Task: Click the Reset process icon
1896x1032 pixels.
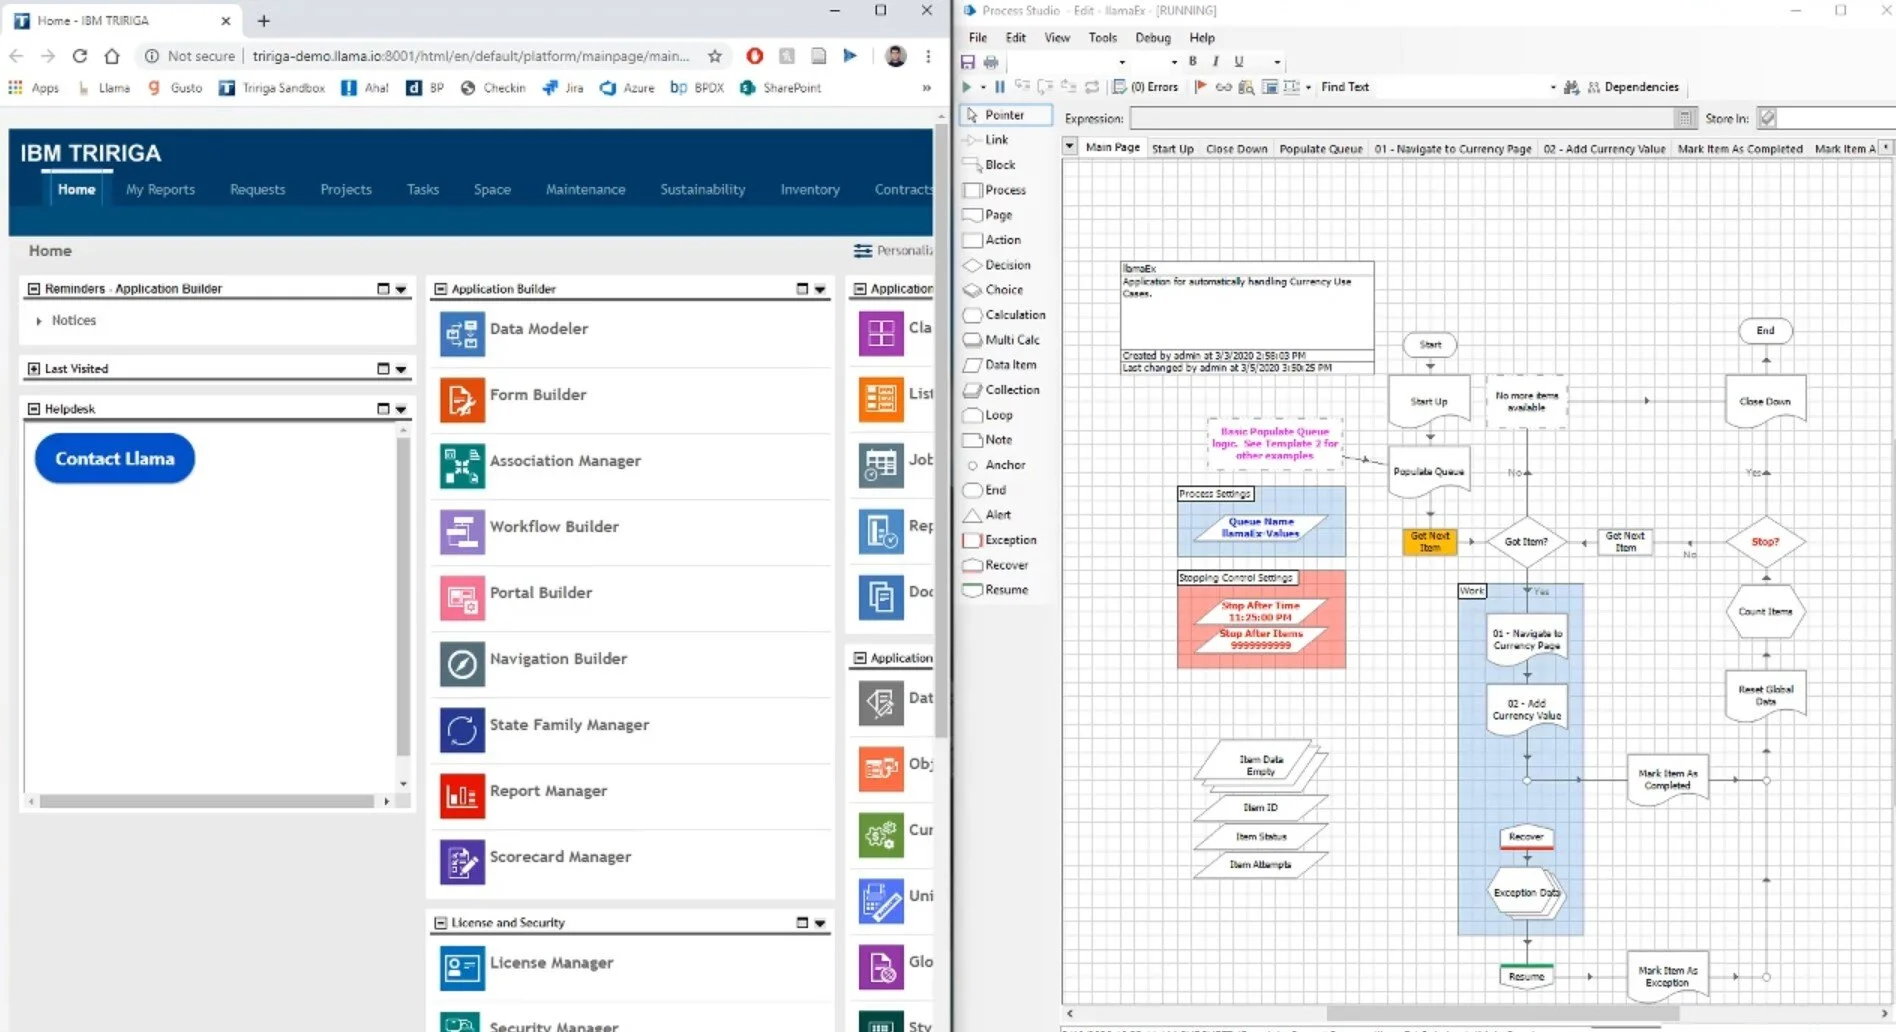Action: [x=1092, y=87]
